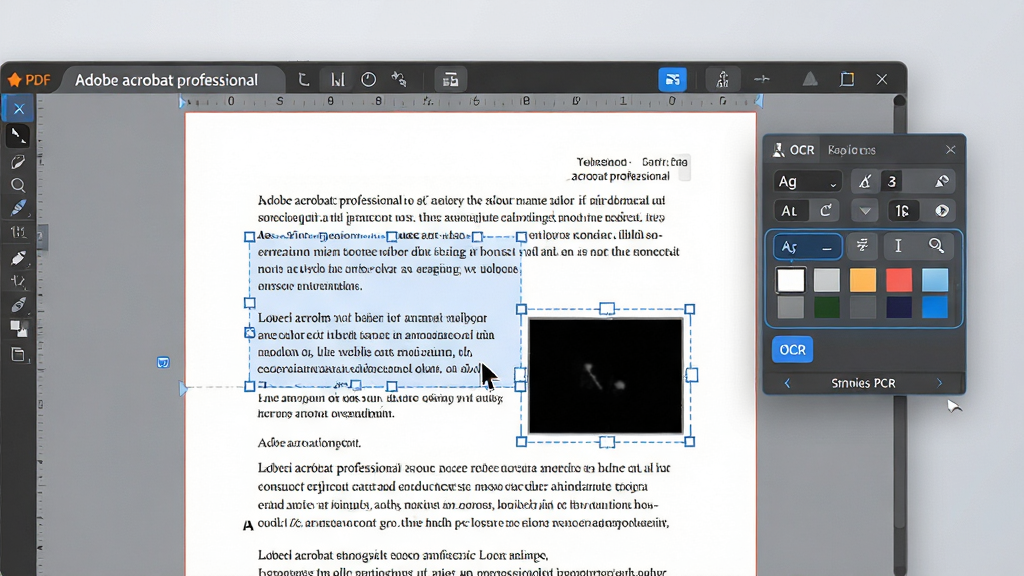Pick the light blue color swatch
The width and height of the screenshot is (1024, 576).
click(x=935, y=280)
